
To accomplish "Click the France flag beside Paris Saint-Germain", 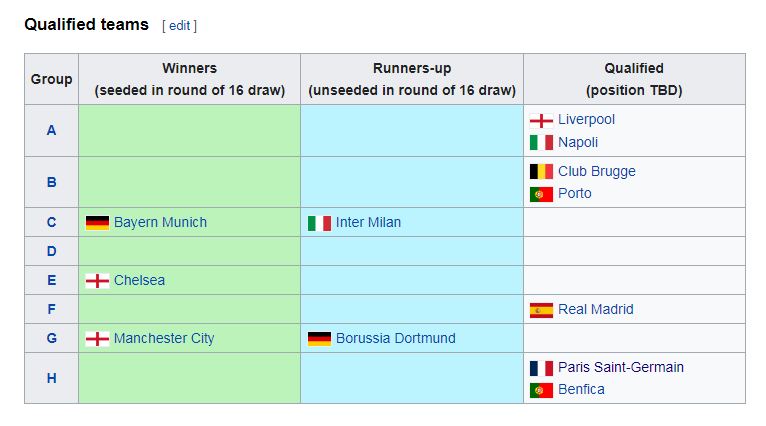I will (x=541, y=368).
